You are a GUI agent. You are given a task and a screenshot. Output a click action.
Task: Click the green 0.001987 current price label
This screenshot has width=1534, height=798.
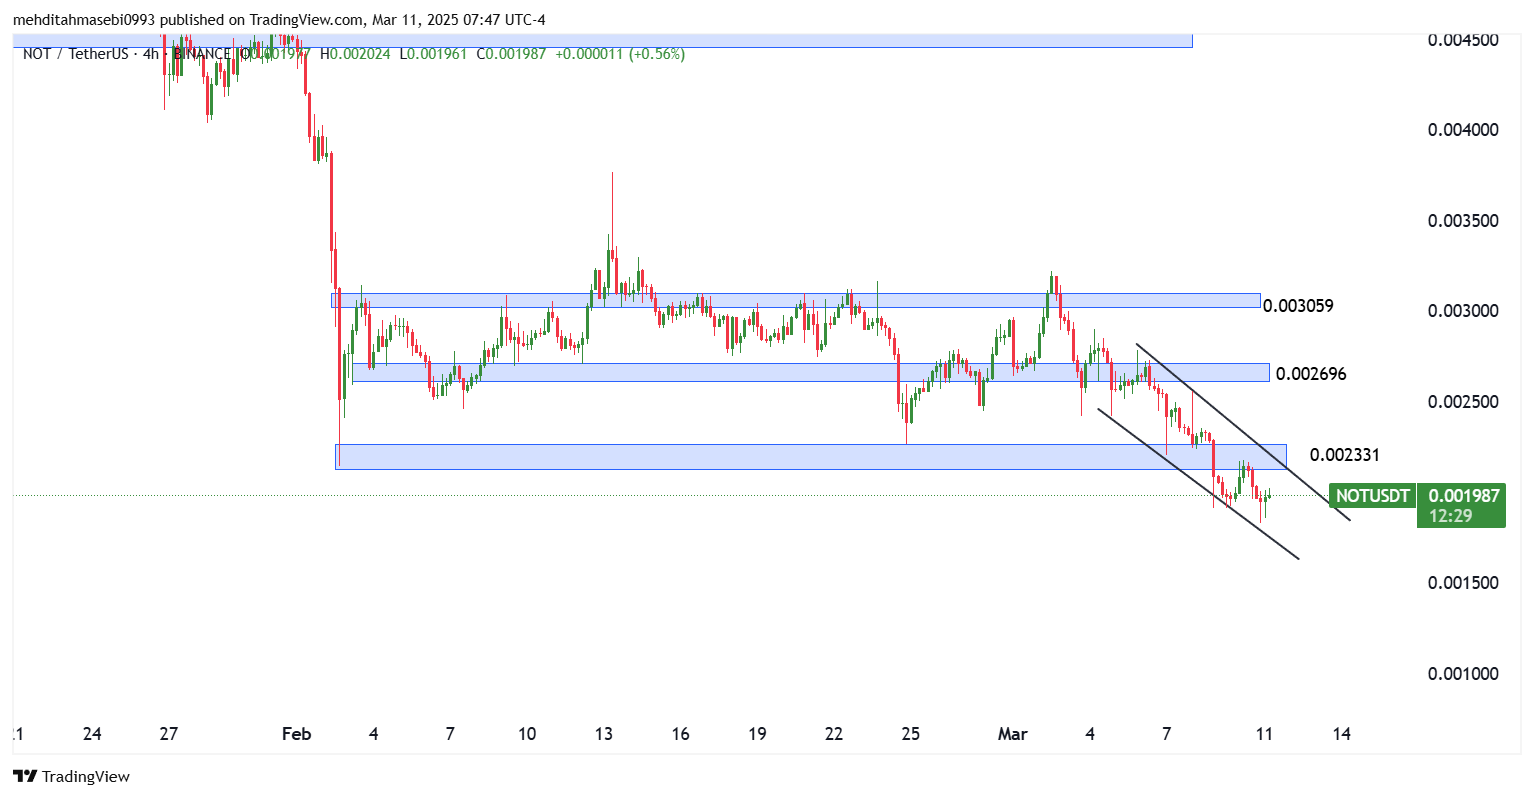coord(1464,496)
